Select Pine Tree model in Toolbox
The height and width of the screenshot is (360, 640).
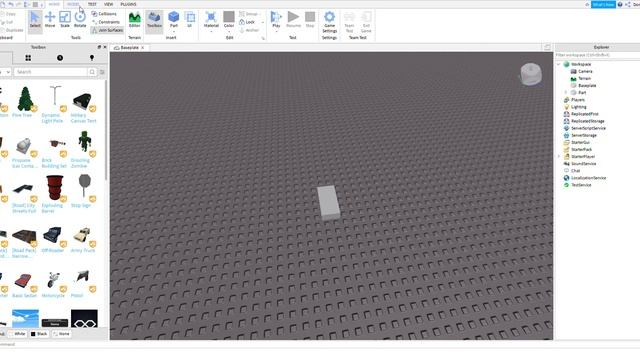[x=24, y=102]
